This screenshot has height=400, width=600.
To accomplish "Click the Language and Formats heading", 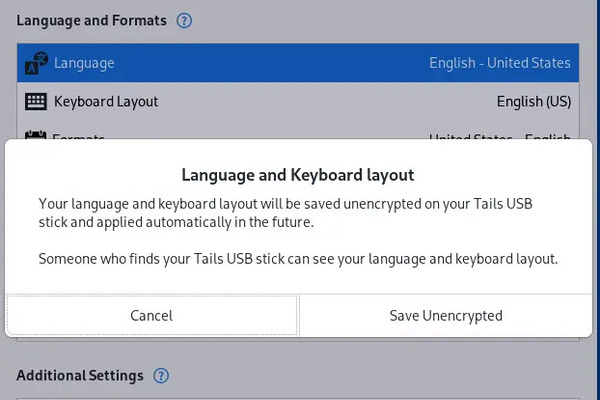I will 91,20.
